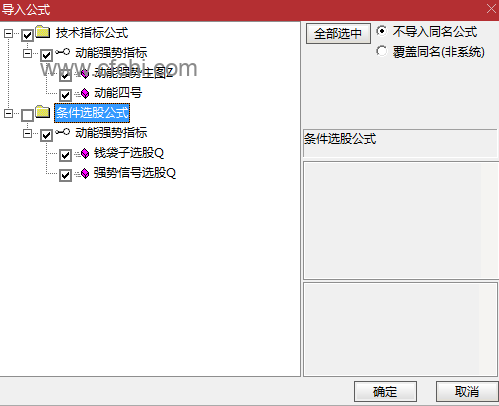The height and width of the screenshot is (406, 499).
Task: Click the magenta cube icon of 动能四号
Action: point(85,93)
